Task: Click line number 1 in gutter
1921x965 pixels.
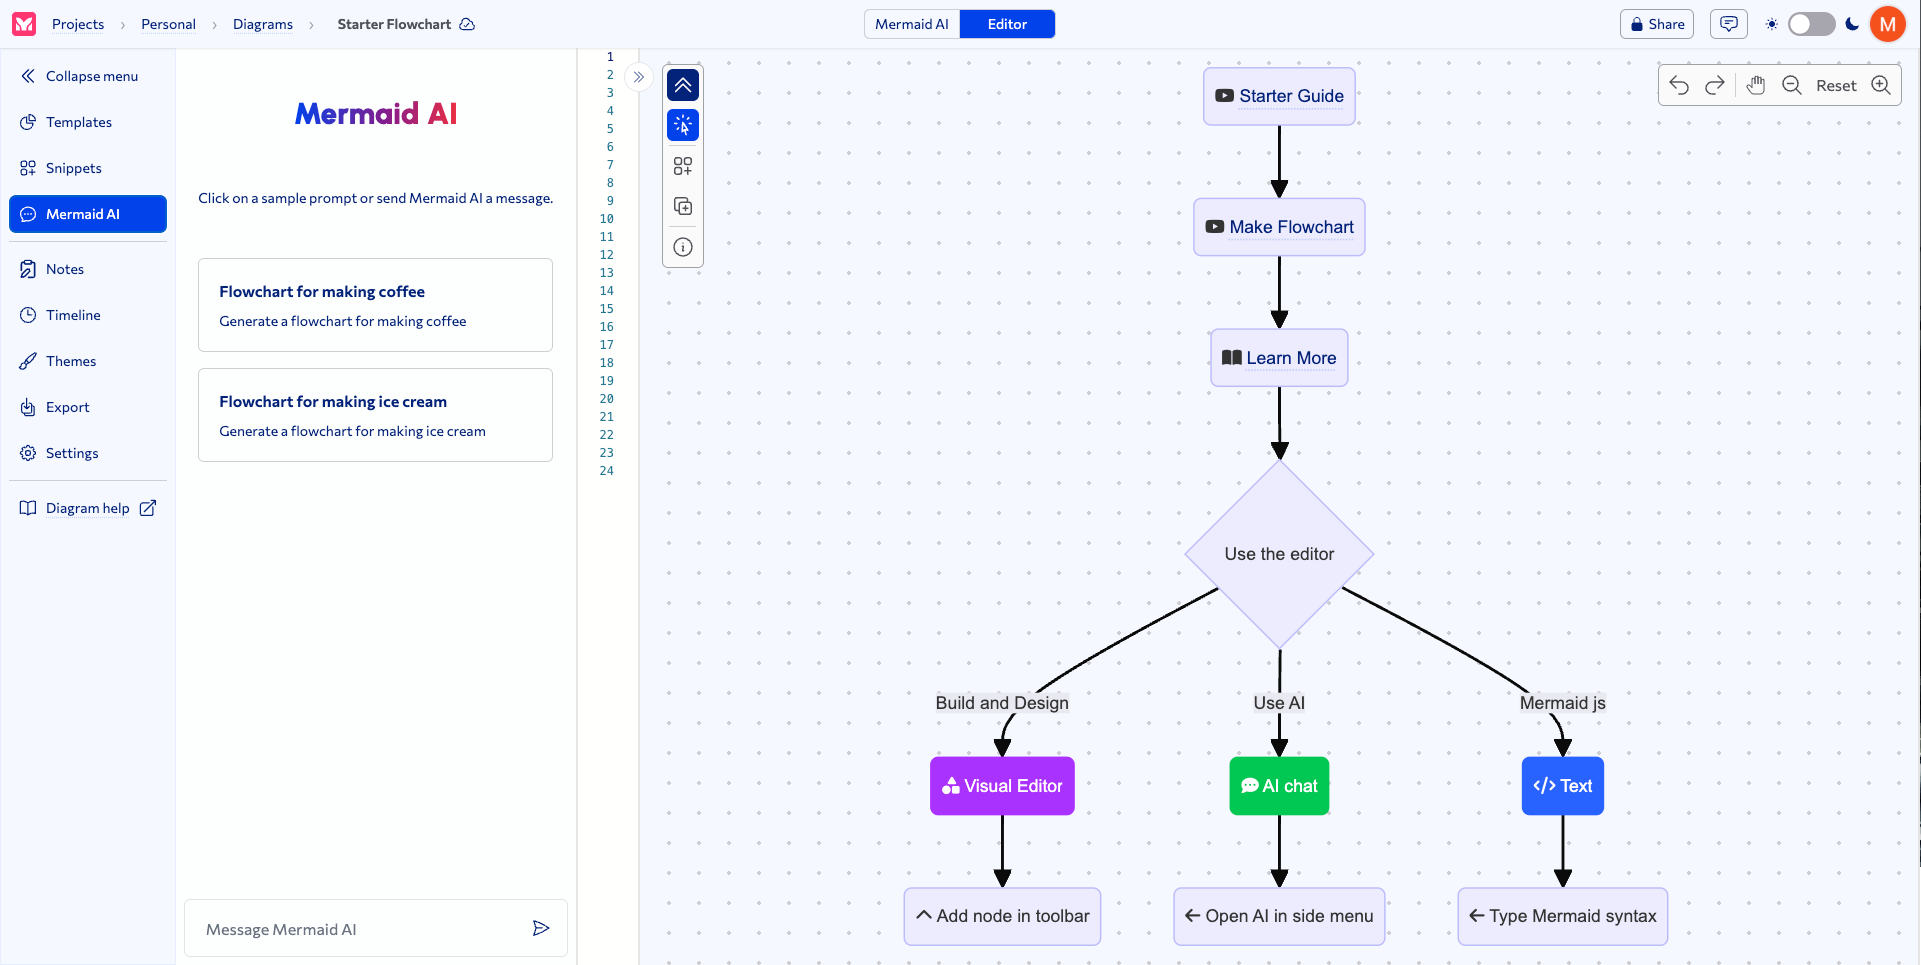Action: point(610,57)
